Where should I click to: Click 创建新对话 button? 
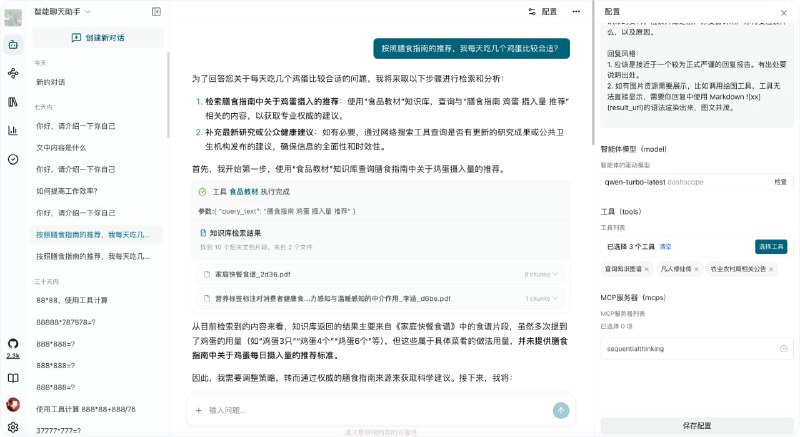[x=97, y=38]
